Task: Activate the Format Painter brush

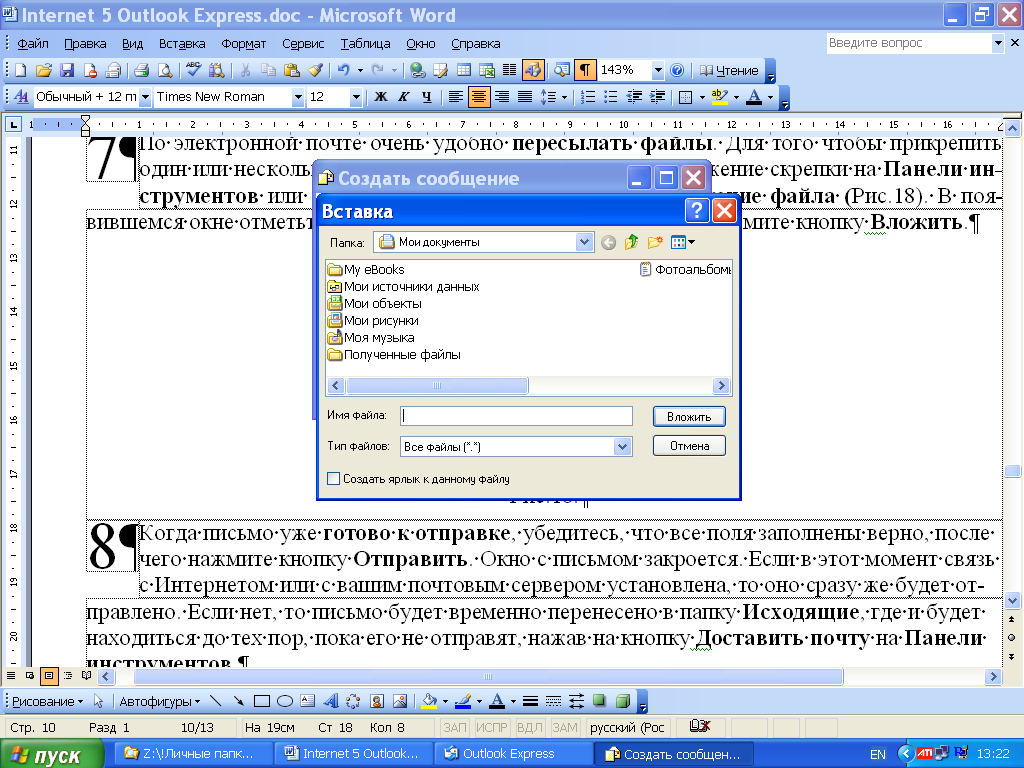Action: click(315, 70)
